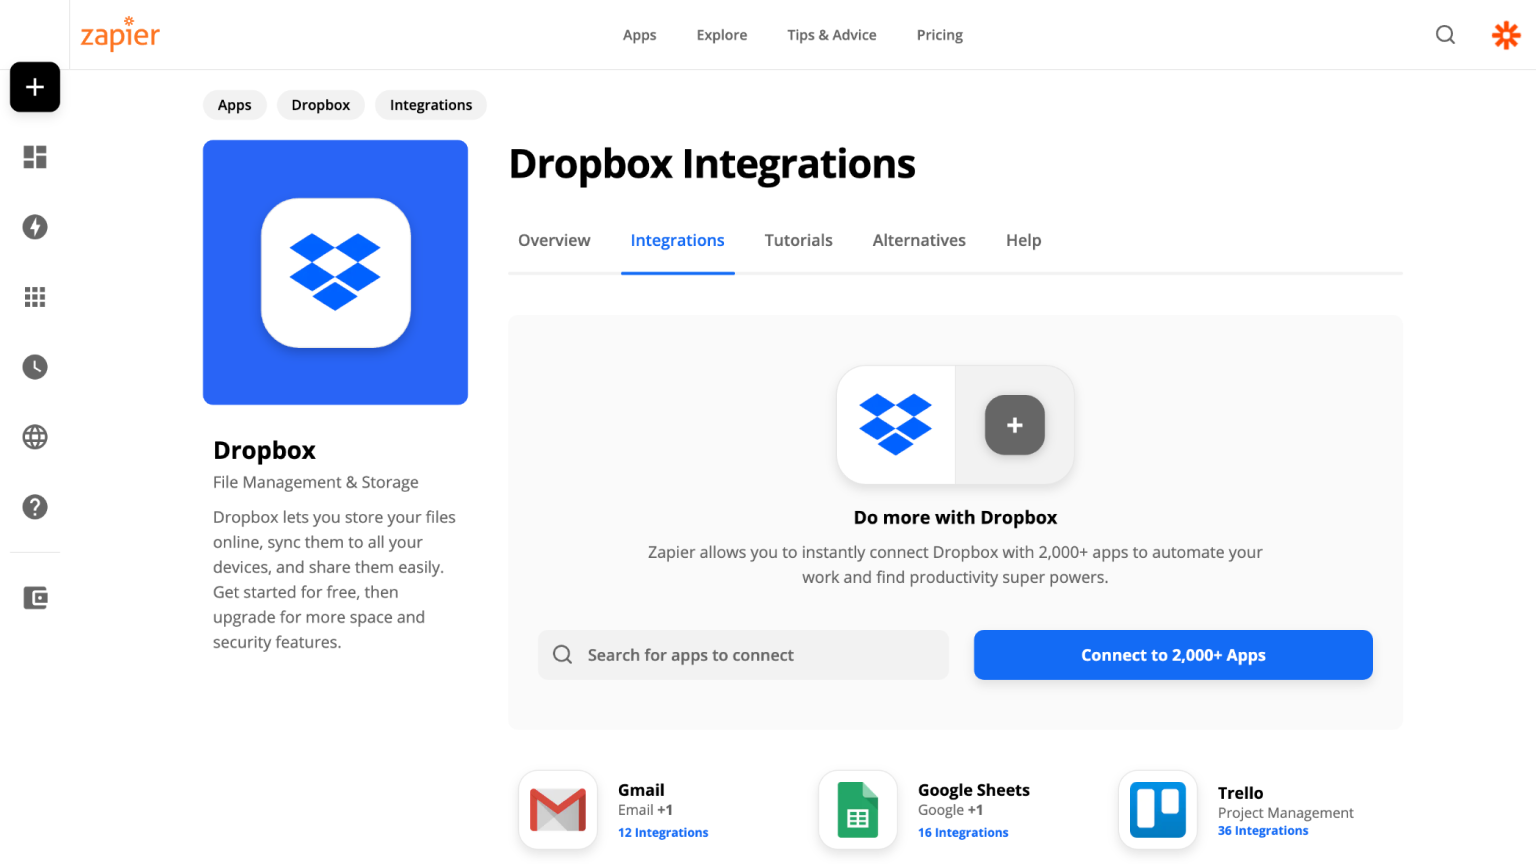Screen dimensions: 1536x864
Task: Click the black plus create button in sidebar
Action: click(x=35, y=87)
